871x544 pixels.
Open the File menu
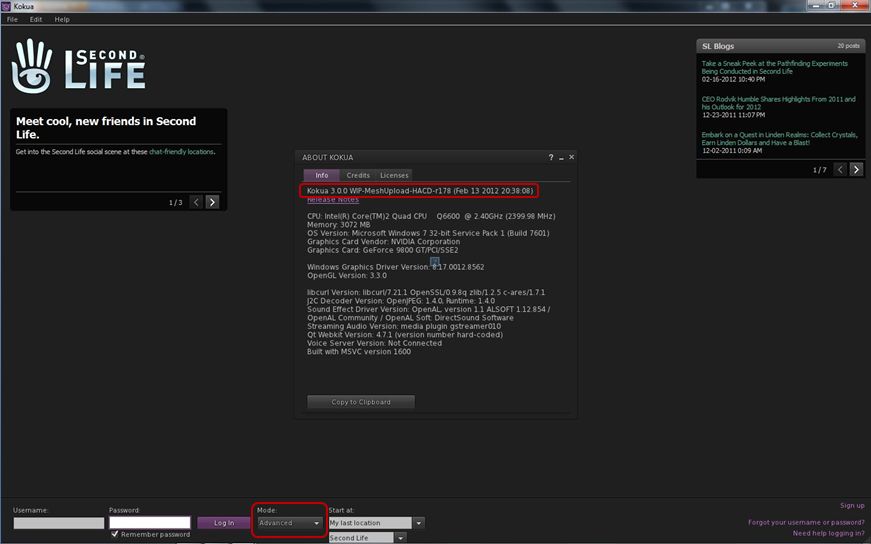12,19
